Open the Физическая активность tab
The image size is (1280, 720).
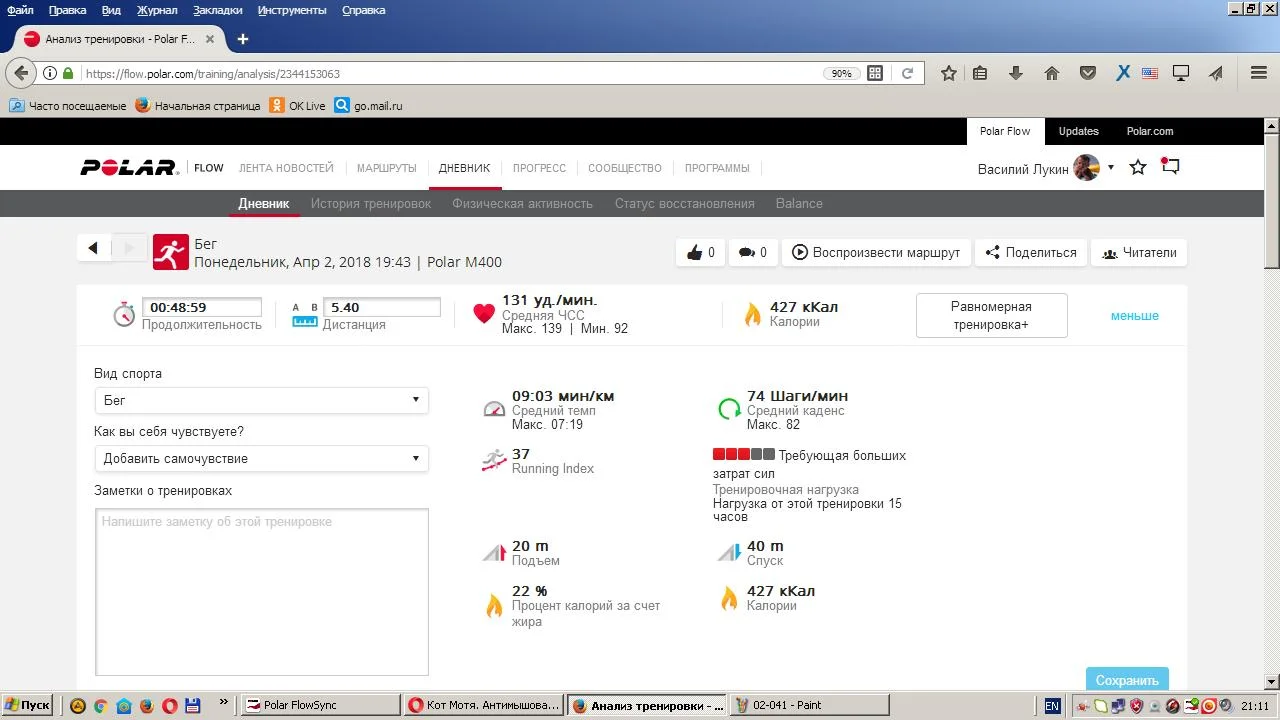pos(522,203)
